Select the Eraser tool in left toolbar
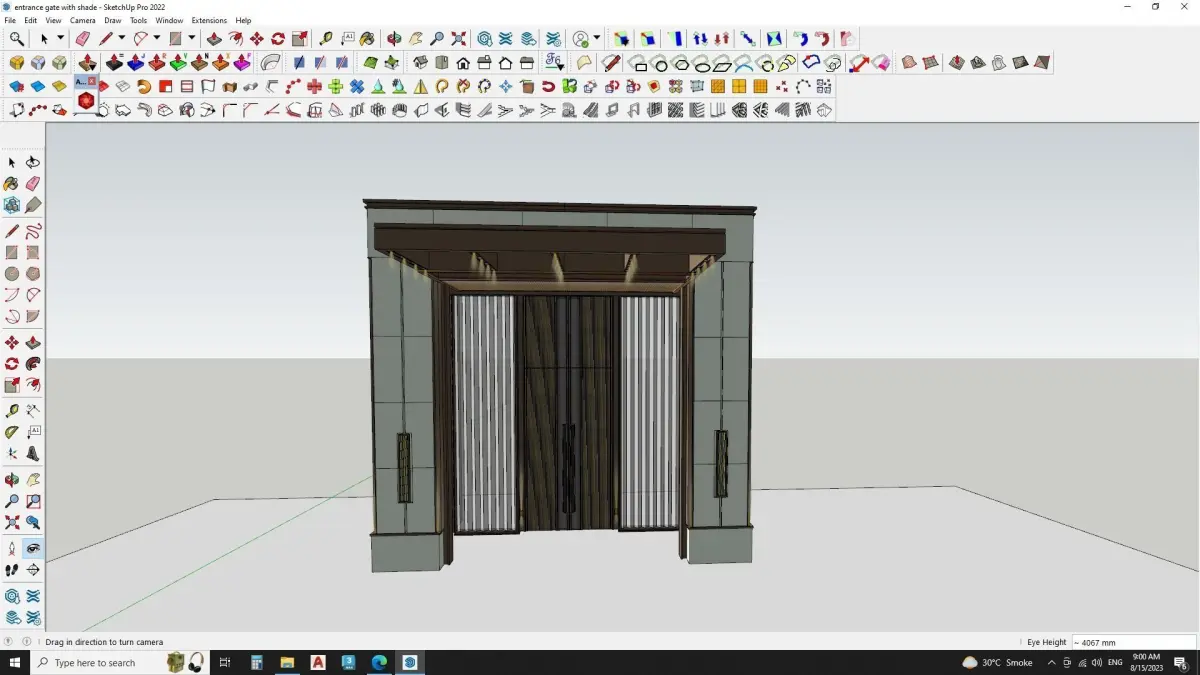This screenshot has width=1200, height=675. pos(33,184)
